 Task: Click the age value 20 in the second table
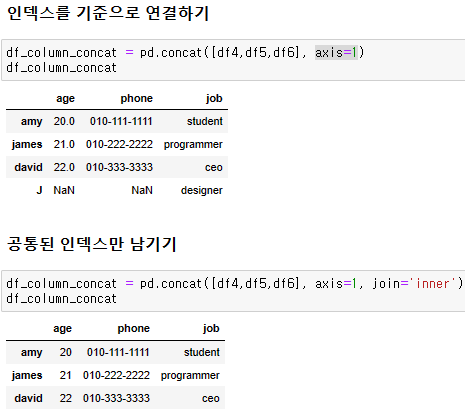click(x=66, y=352)
